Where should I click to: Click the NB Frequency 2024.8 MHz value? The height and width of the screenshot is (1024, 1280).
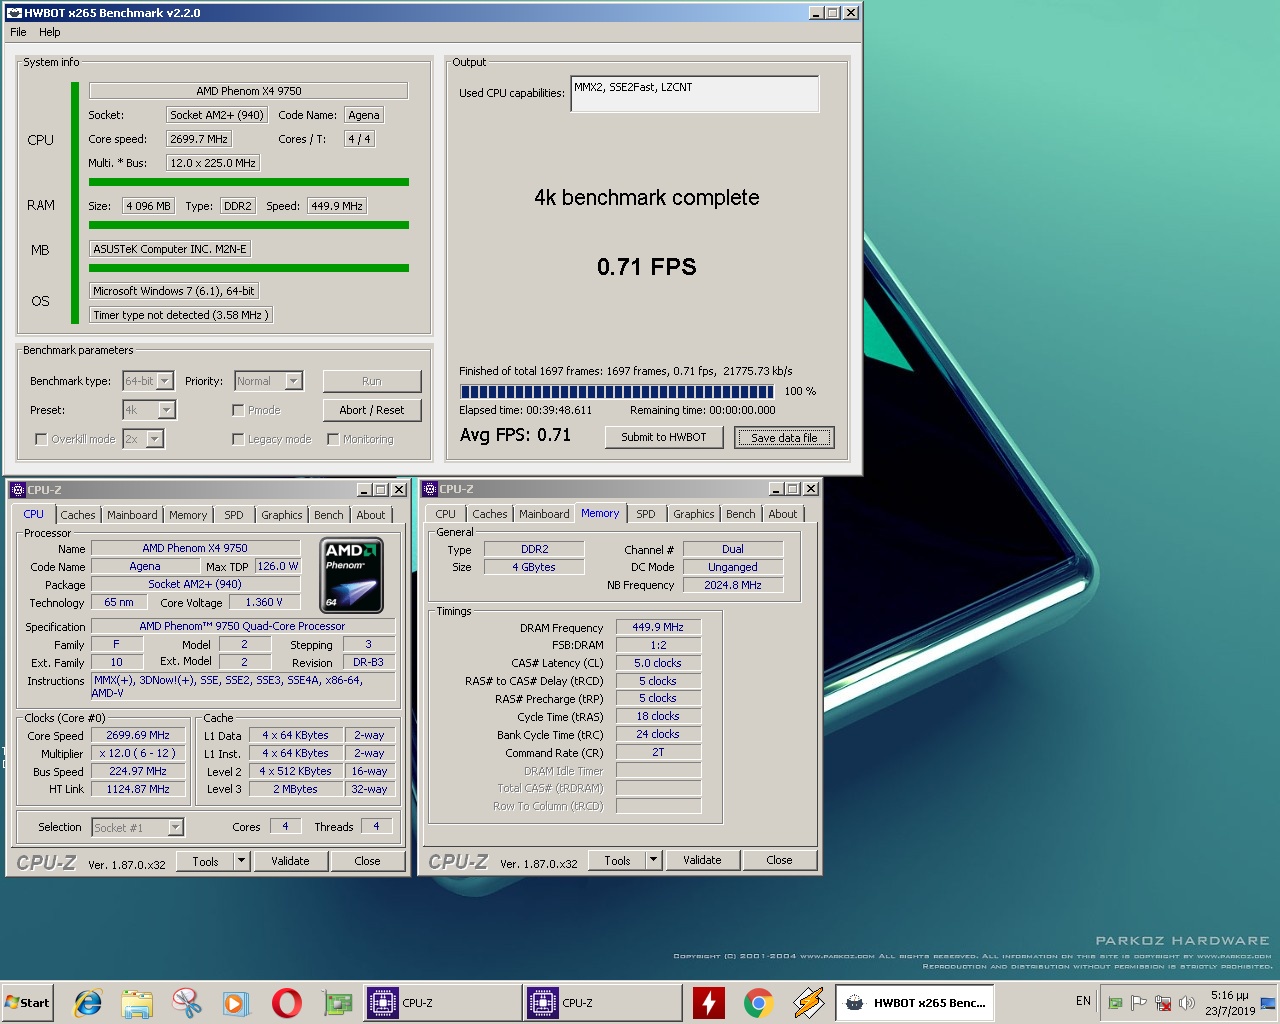tap(733, 585)
